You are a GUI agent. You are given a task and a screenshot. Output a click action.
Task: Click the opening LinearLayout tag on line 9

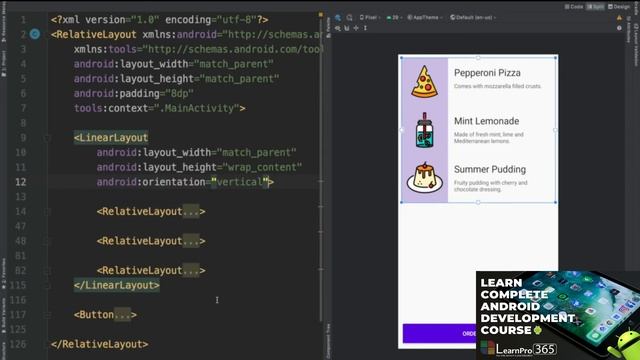111,138
